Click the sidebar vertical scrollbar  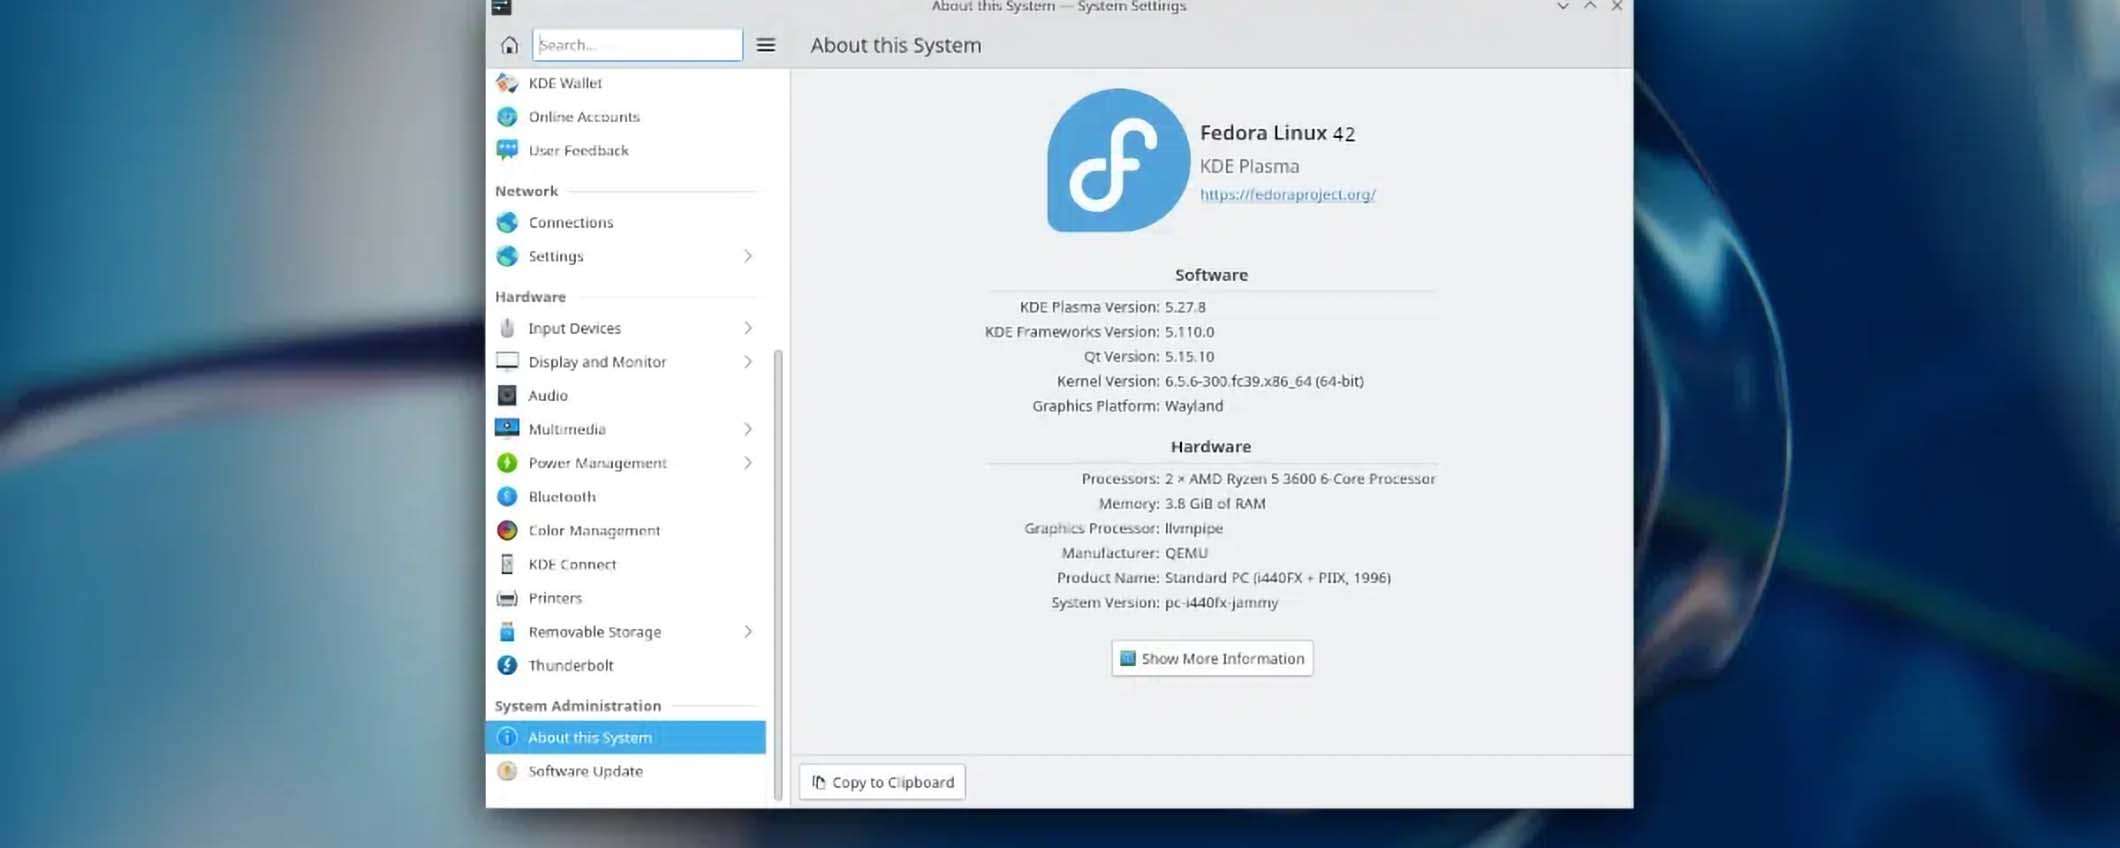pyautogui.click(x=778, y=575)
